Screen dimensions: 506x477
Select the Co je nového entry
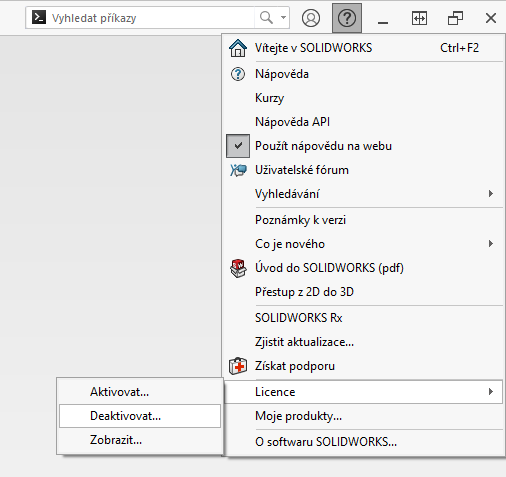(364, 244)
